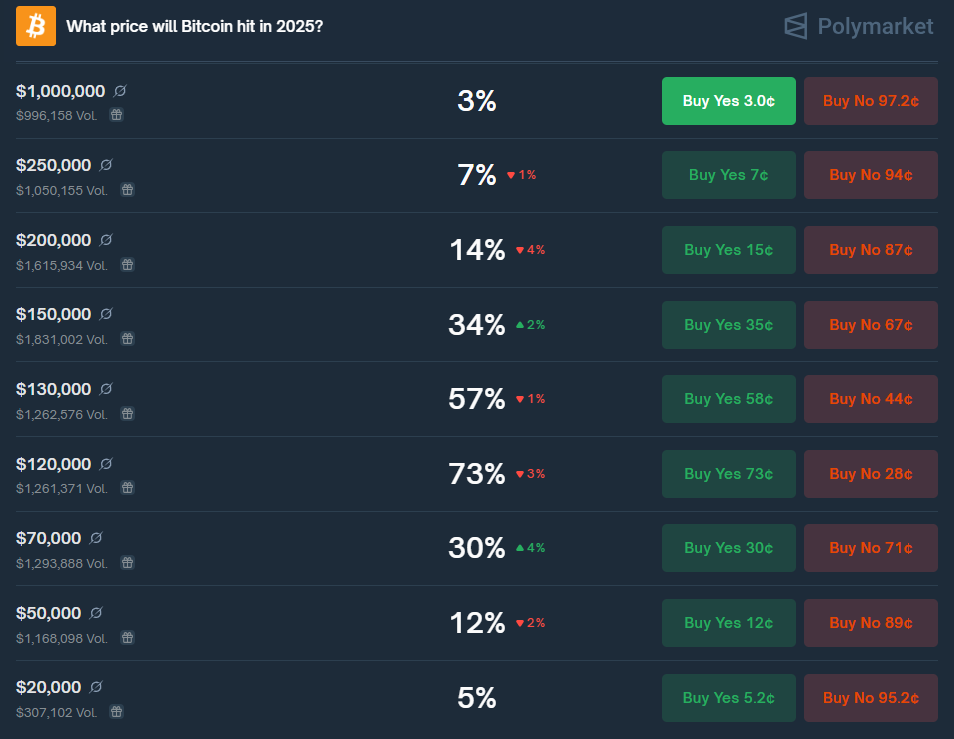
Task: Click Buy Yes 30¢ for $70,000
Action: pos(728,548)
